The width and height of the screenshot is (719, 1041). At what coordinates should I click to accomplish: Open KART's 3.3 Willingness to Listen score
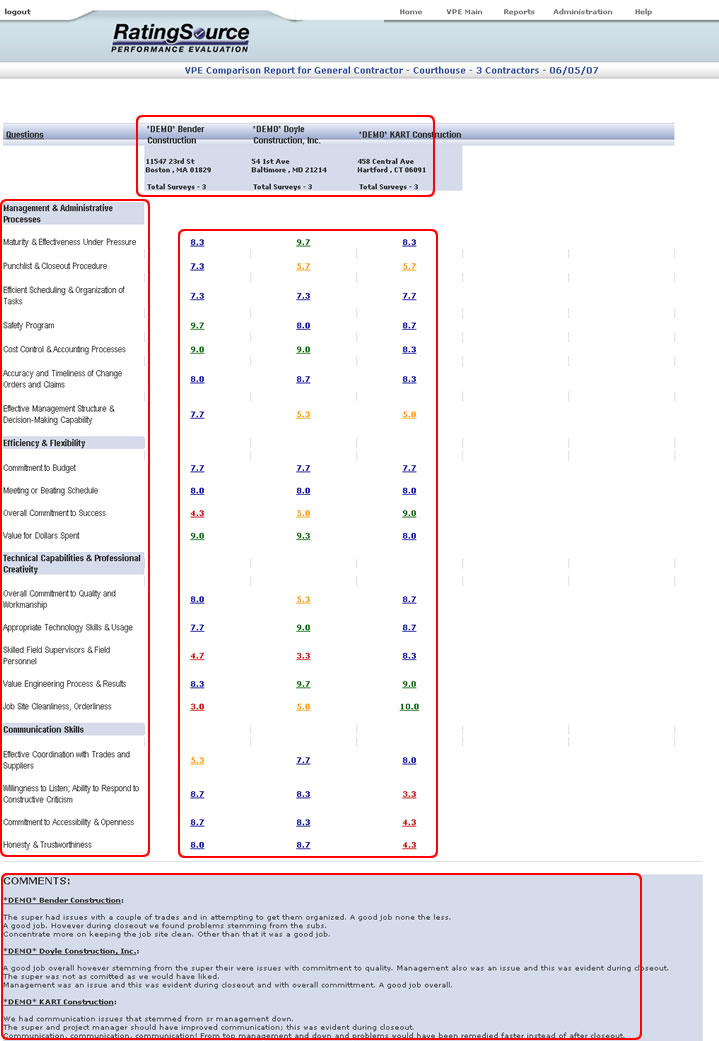(x=409, y=794)
